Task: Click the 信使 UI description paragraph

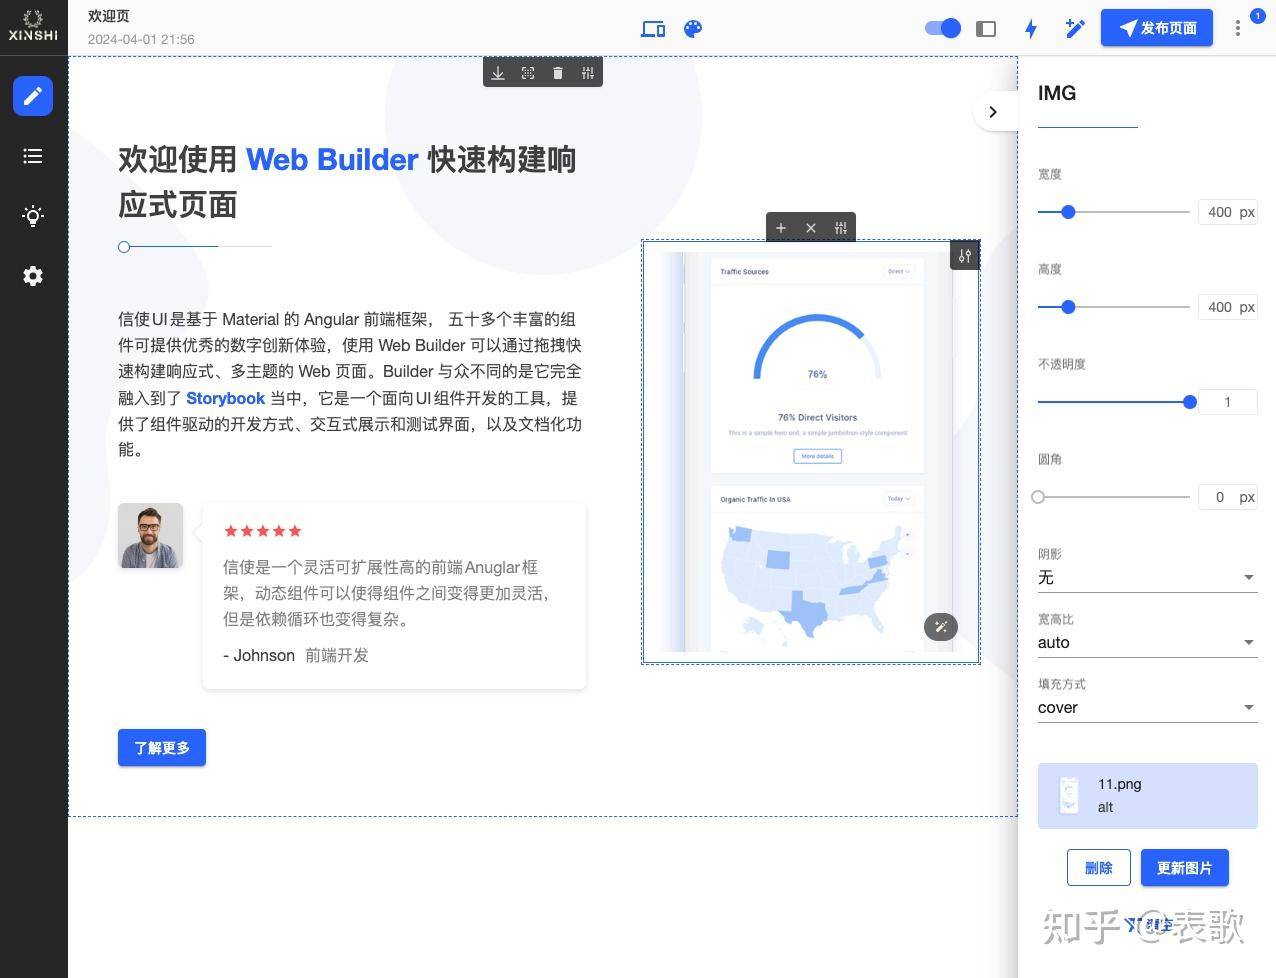Action: (x=349, y=385)
